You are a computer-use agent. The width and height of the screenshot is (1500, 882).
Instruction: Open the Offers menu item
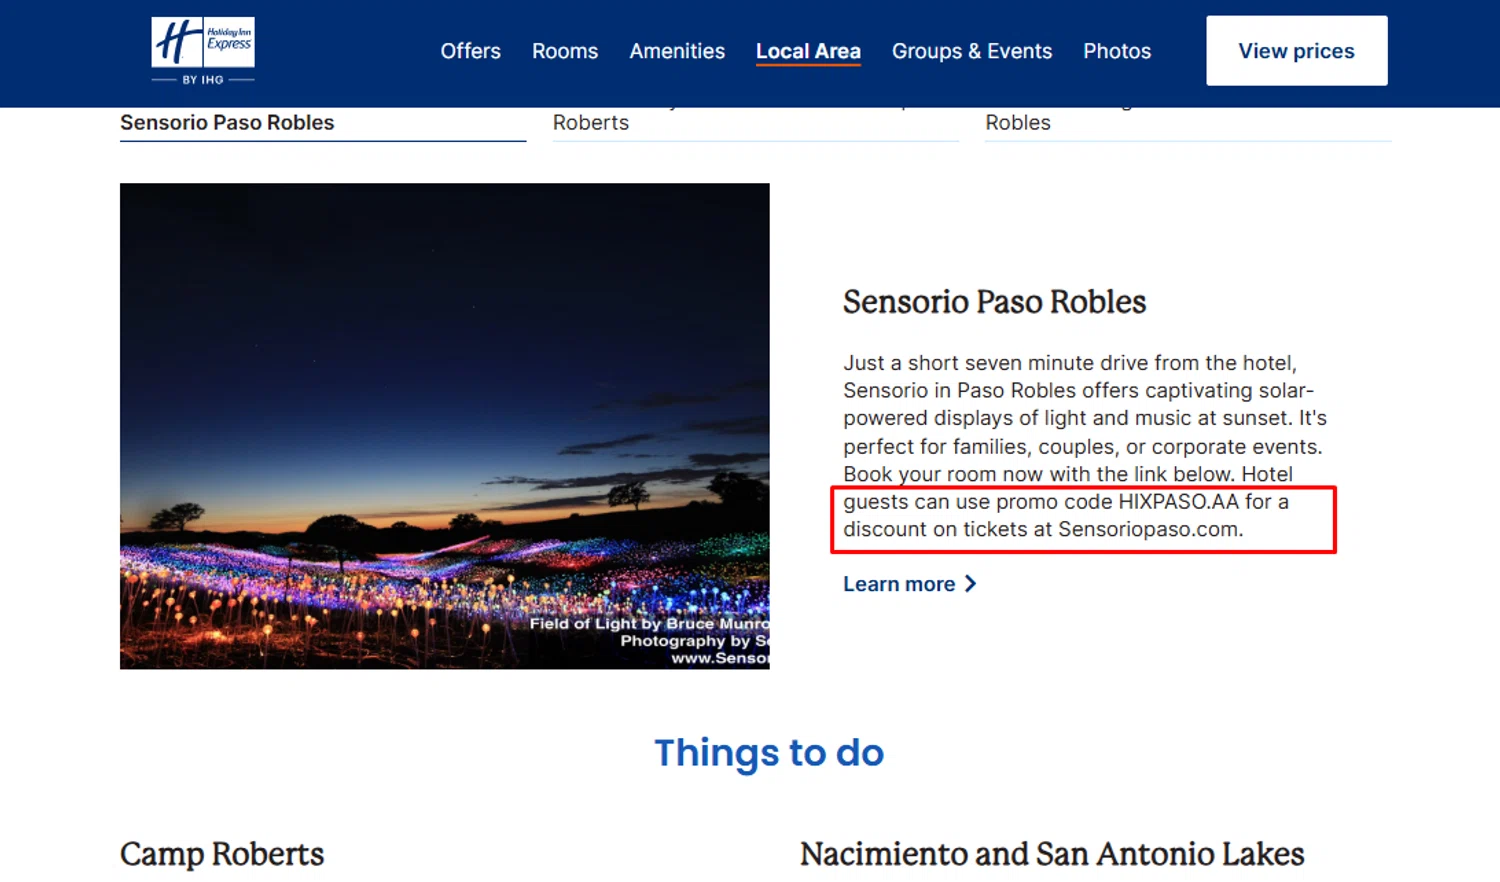[471, 51]
